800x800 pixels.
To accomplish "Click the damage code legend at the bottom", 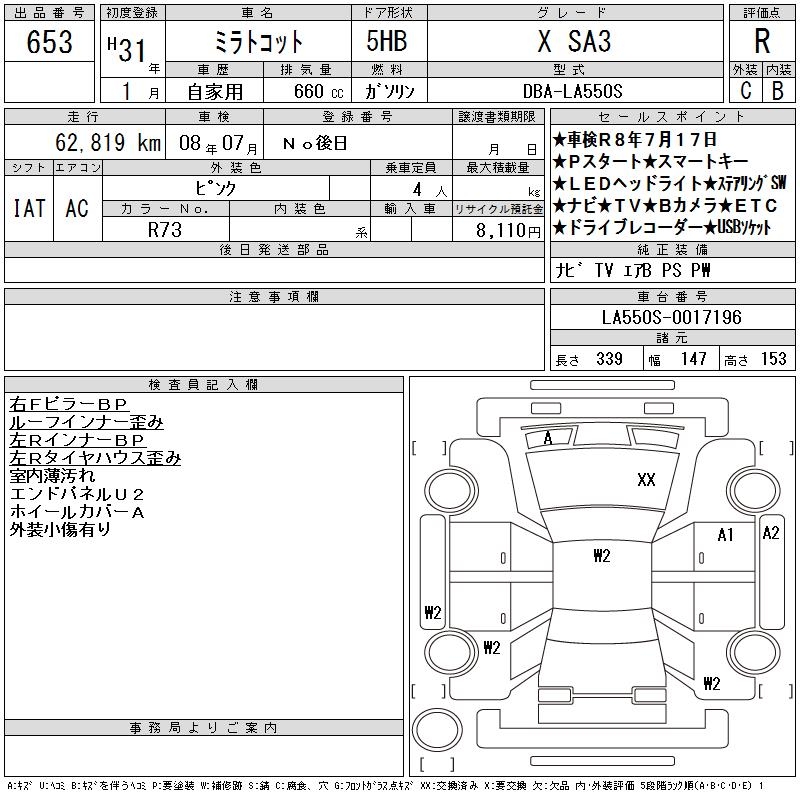I will click(x=386, y=786).
